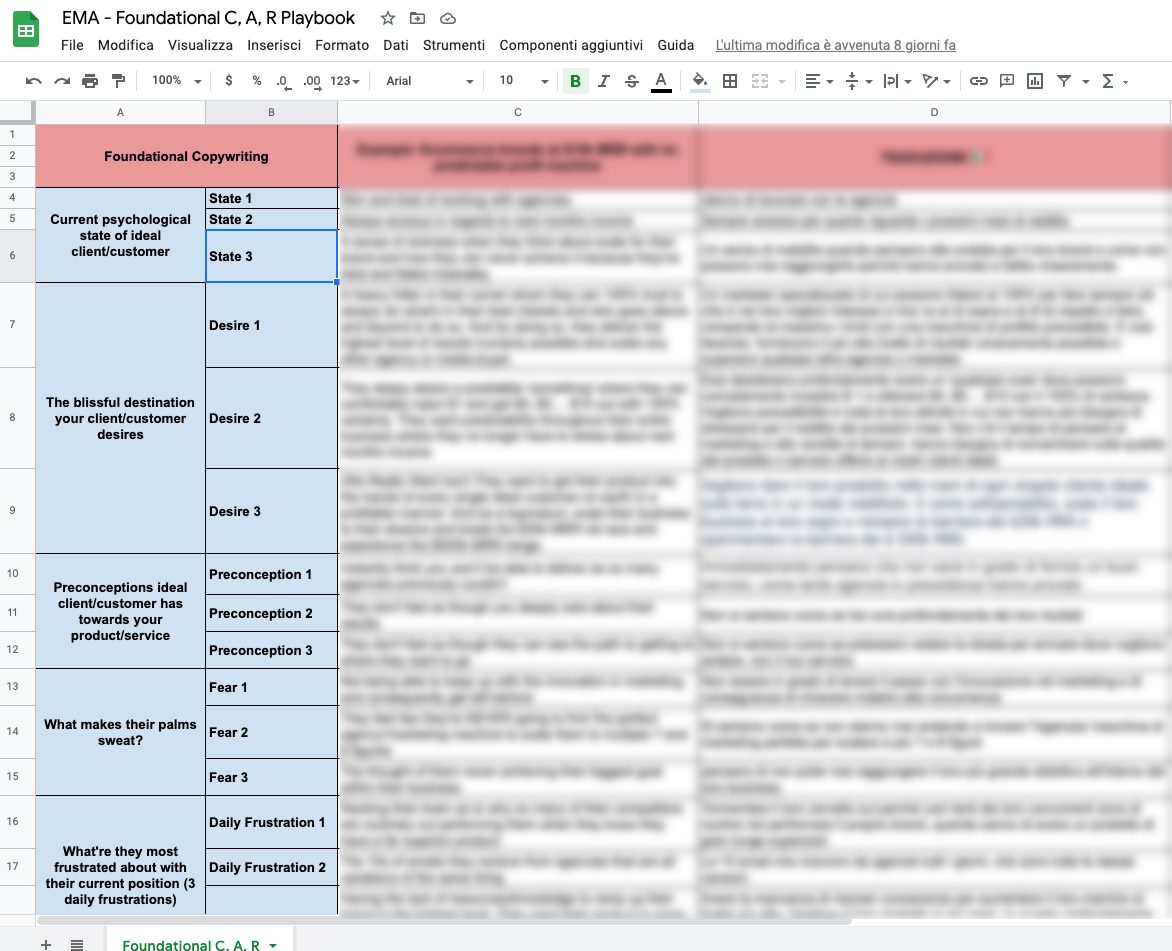This screenshot has height=951, width=1172.
Task: Toggle bold formatting
Action: click(575, 81)
